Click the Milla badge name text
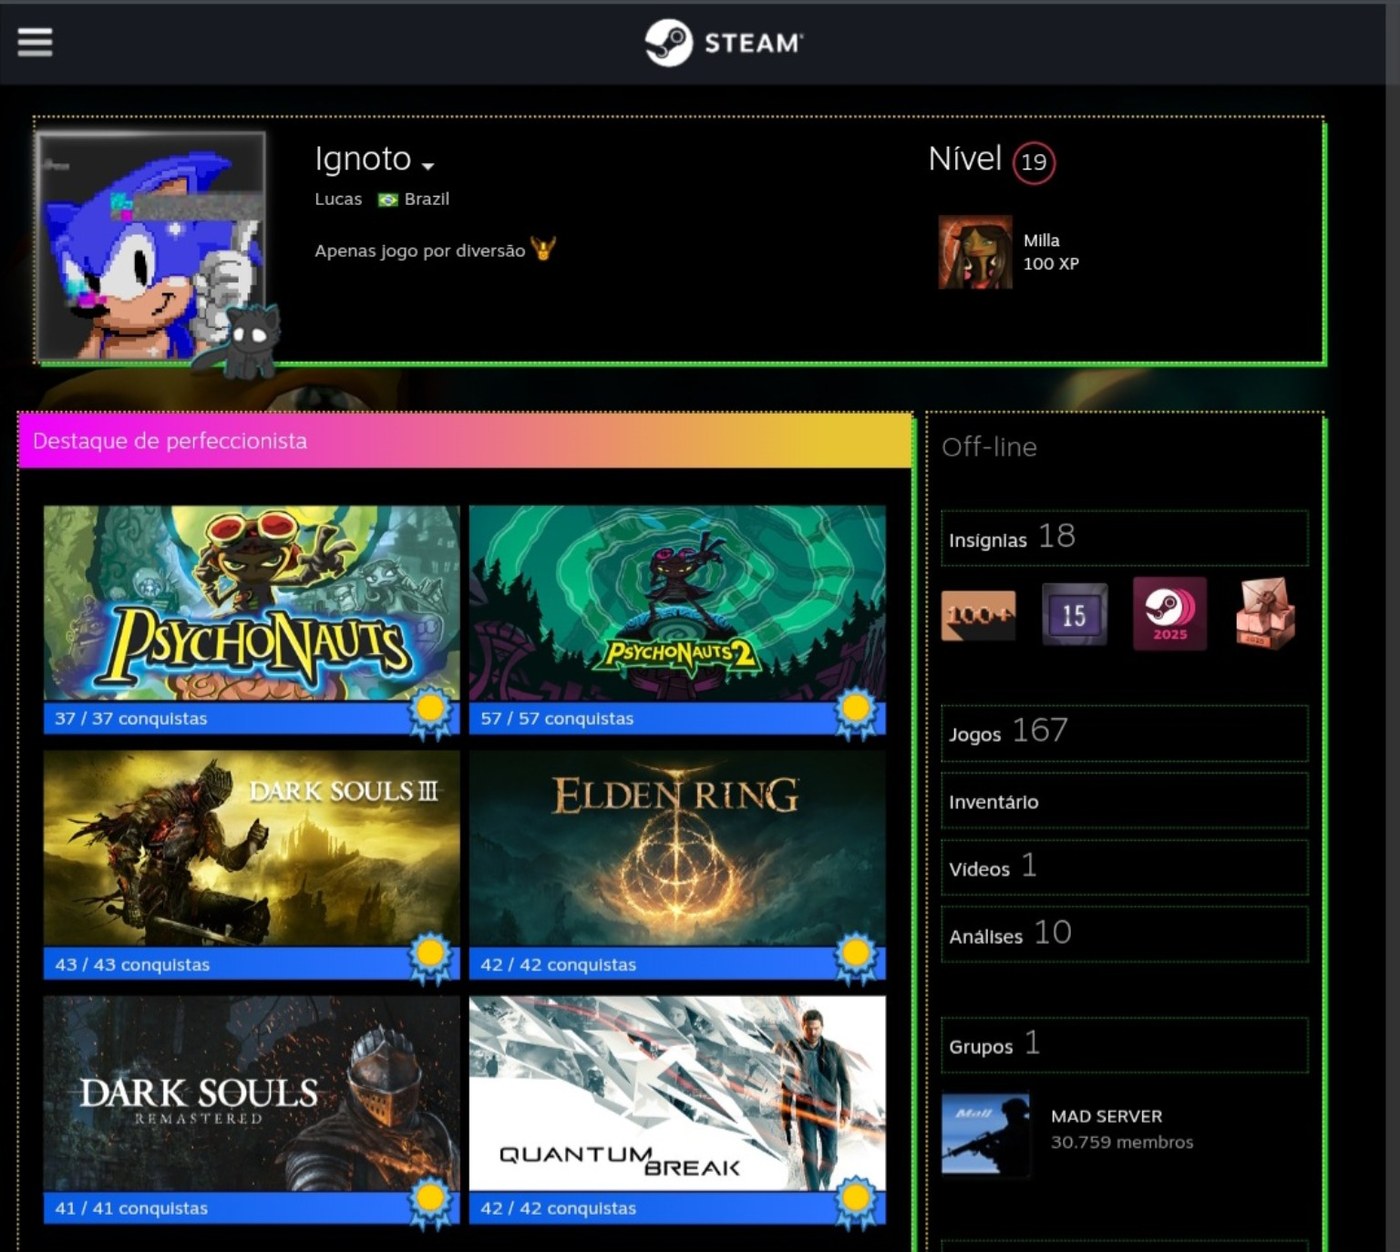The width and height of the screenshot is (1400, 1252). tap(1041, 240)
